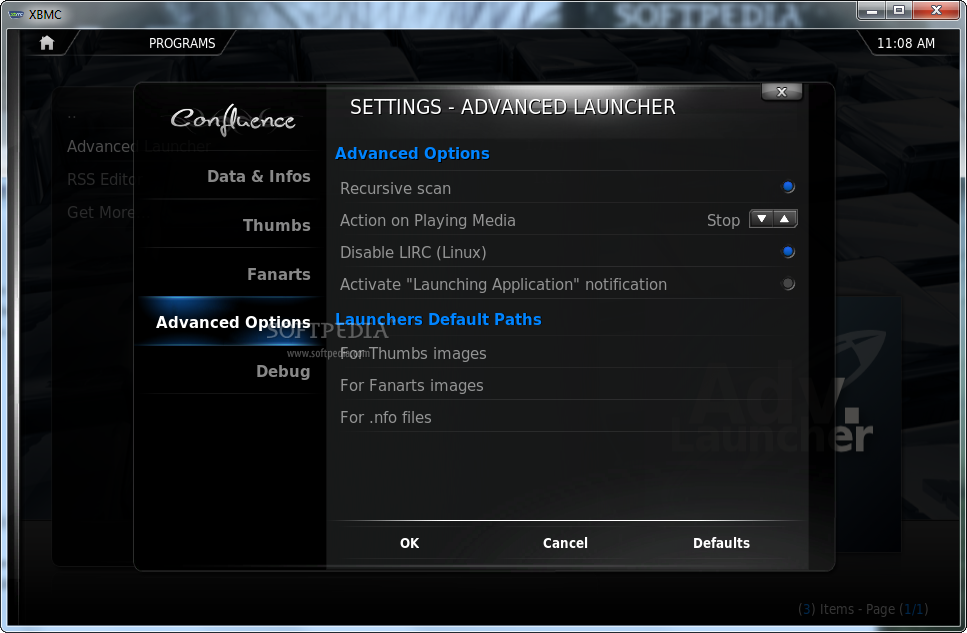
Task: Toggle Disable LIRC (Linux) option
Action: click(x=788, y=252)
